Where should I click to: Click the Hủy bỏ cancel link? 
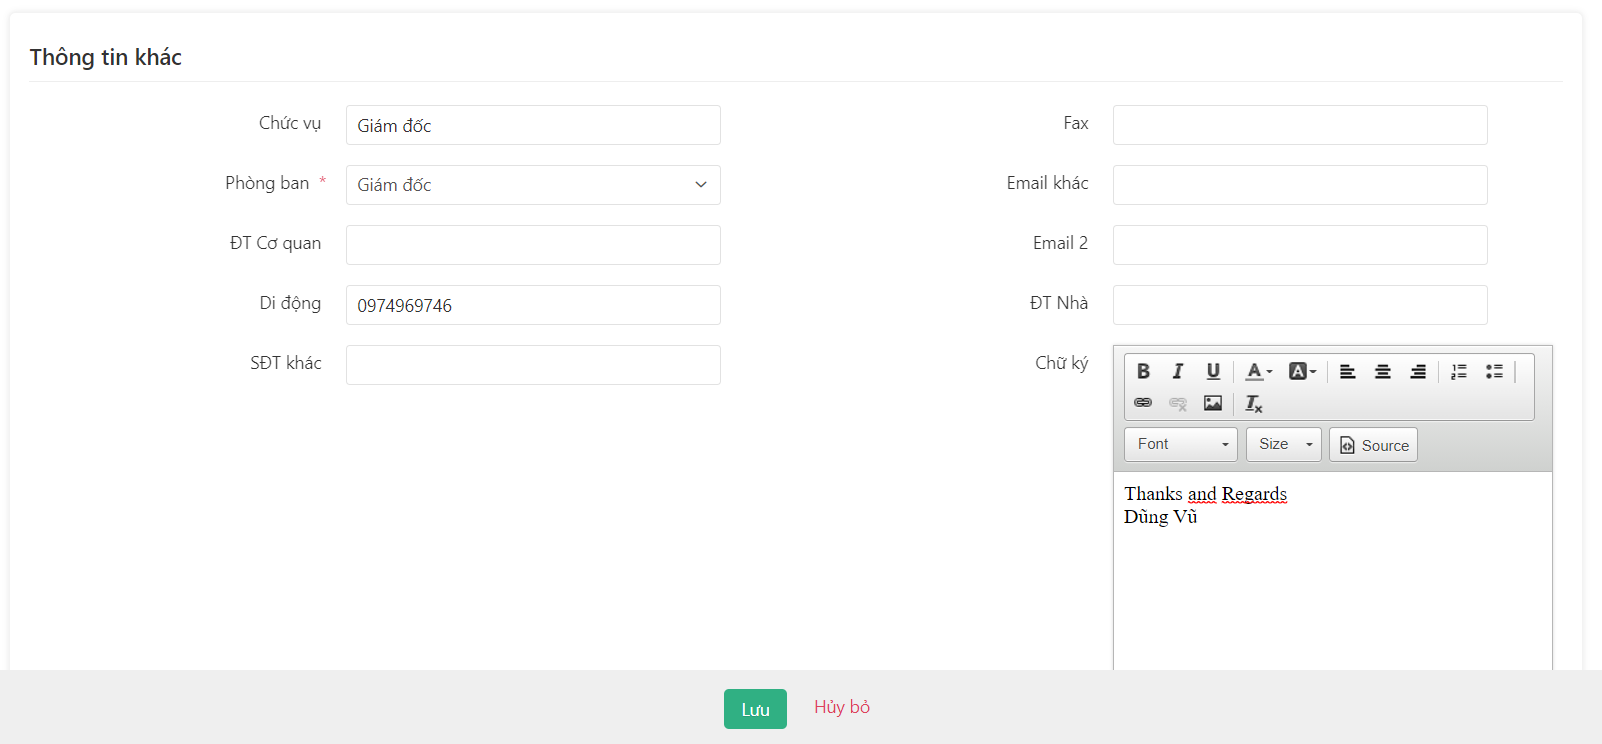[842, 707]
